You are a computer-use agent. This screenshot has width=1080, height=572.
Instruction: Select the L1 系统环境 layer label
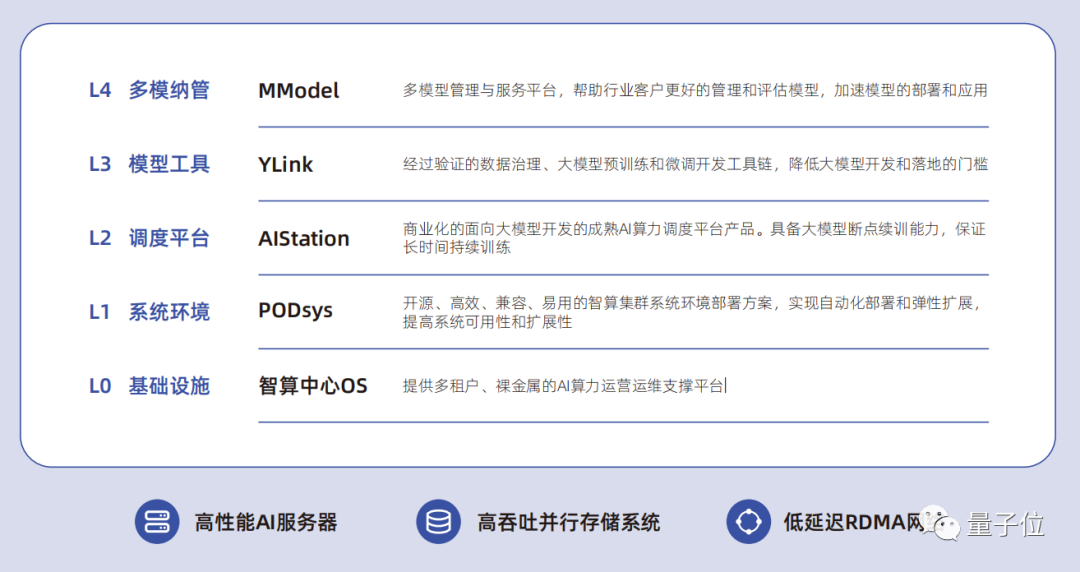[x=149, y=312]
